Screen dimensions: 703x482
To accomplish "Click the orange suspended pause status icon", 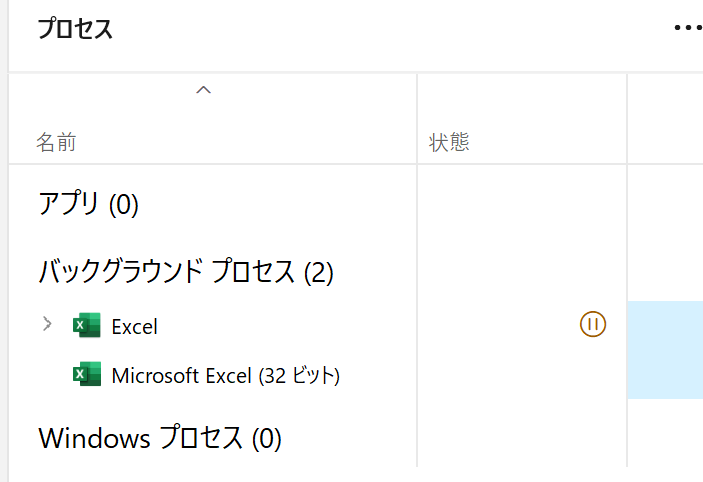I will click(593, 324).
